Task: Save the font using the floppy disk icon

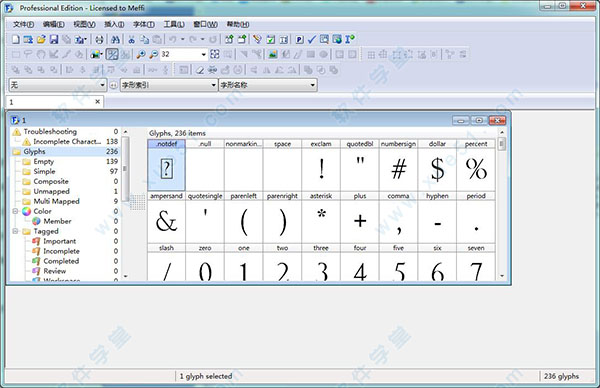Action: (54, 39)
